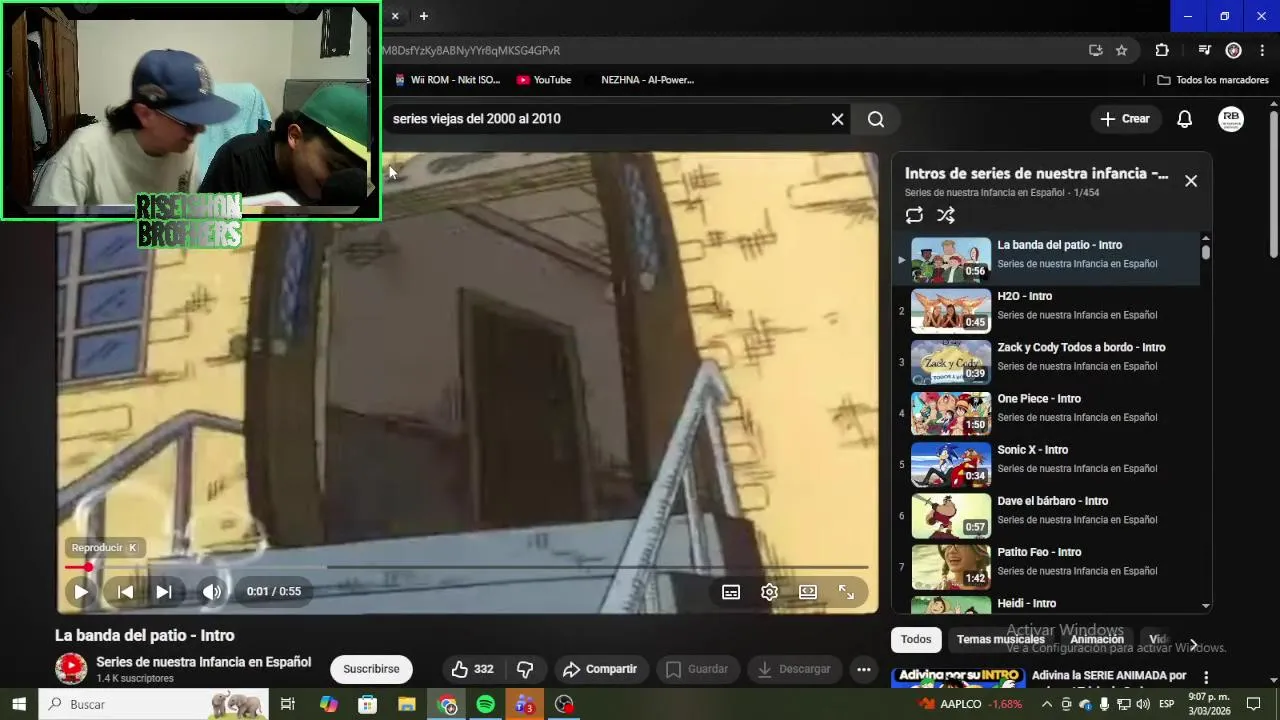Toggle subtitles in the video player
The image size is (1280, 720).
[x=731, y=592]
